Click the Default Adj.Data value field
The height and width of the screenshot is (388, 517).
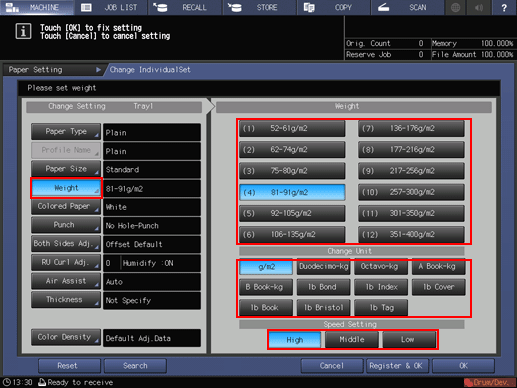click(152, 338)
